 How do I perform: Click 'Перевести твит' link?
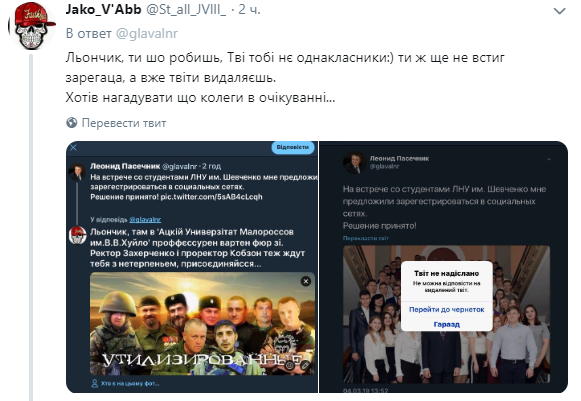(x=124, y=123)
